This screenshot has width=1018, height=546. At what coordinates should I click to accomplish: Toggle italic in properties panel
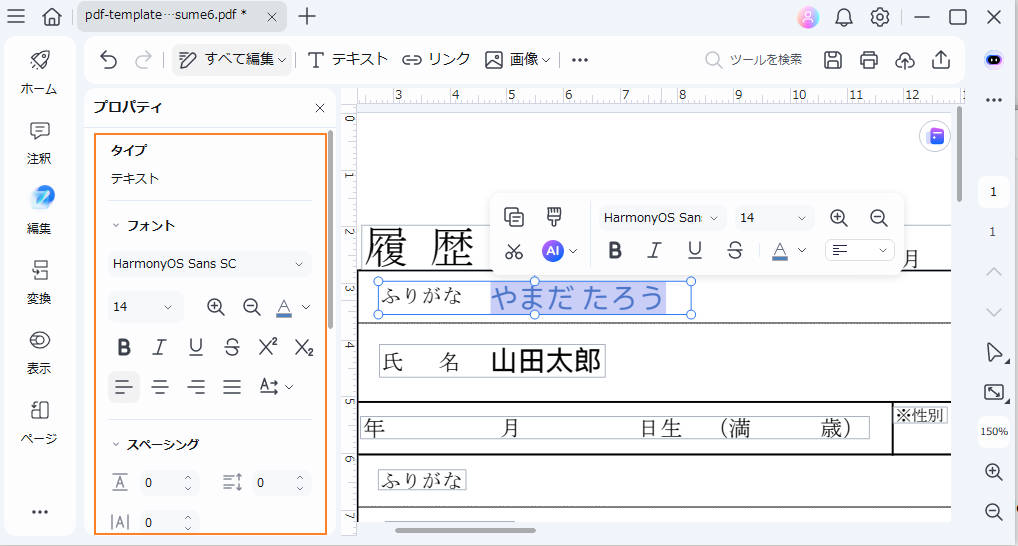tap(159, 347)
